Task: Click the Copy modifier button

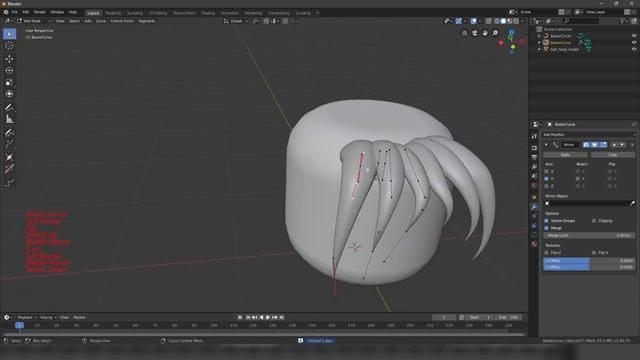Action: pos(613,155)
